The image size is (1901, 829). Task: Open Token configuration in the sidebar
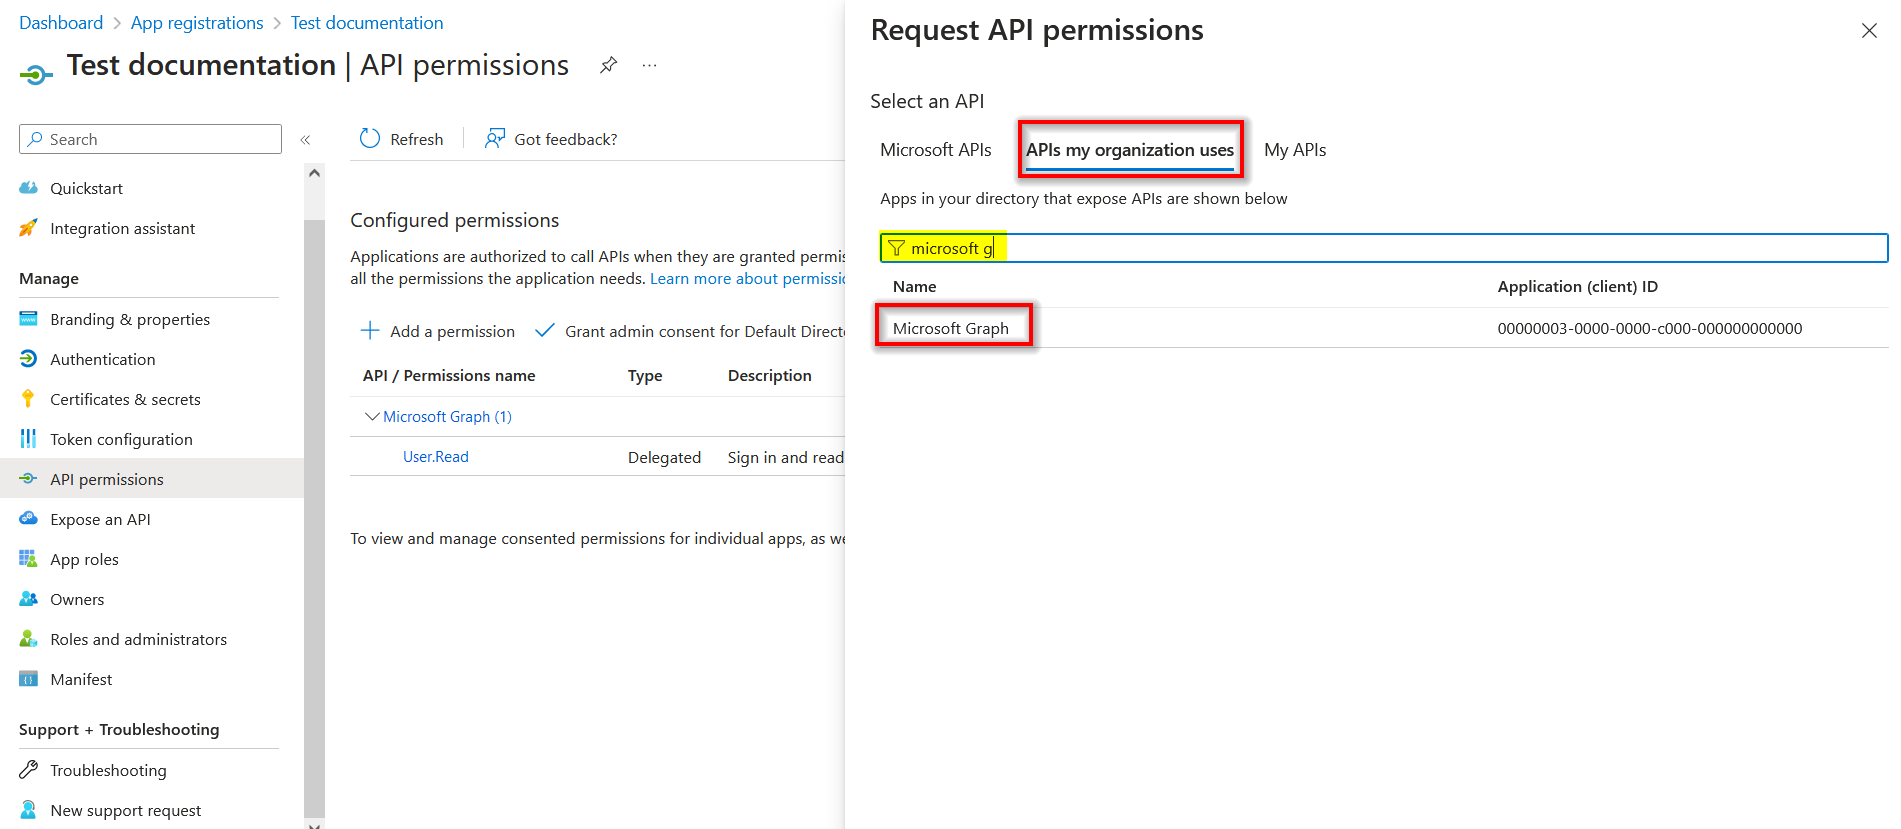[121, 438]
